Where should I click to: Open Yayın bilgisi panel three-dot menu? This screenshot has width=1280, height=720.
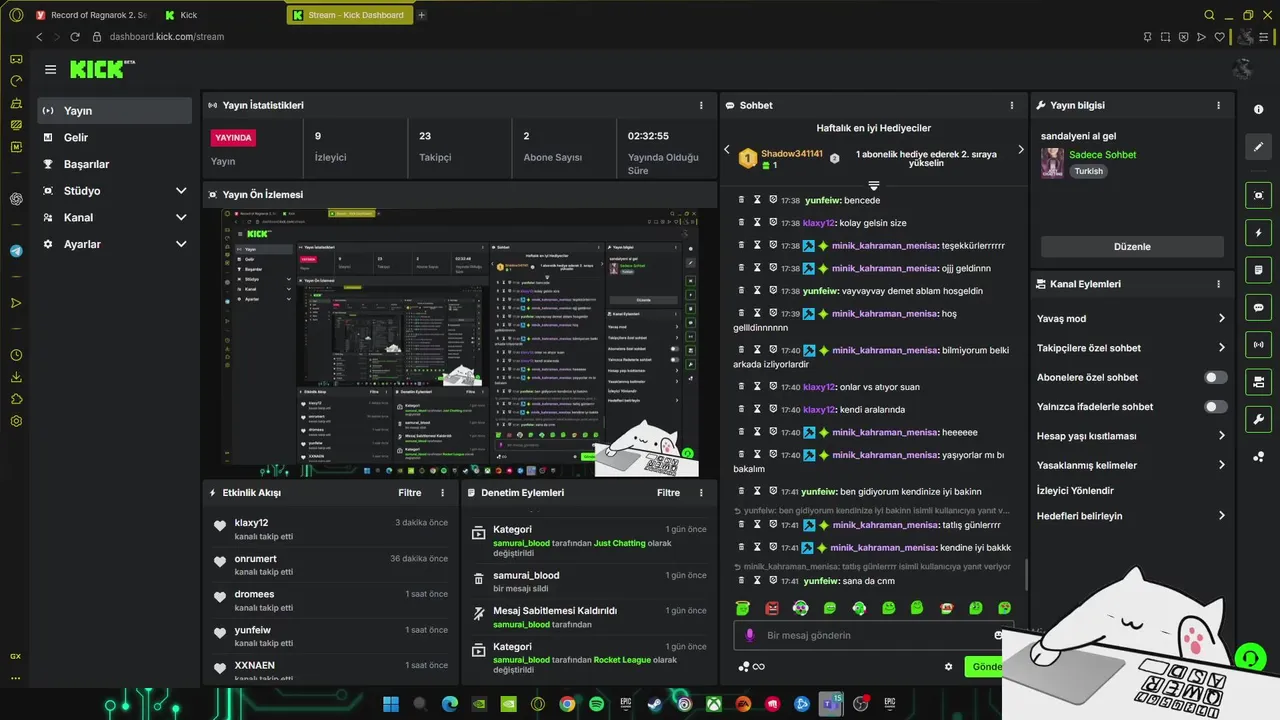(1218, 105)
